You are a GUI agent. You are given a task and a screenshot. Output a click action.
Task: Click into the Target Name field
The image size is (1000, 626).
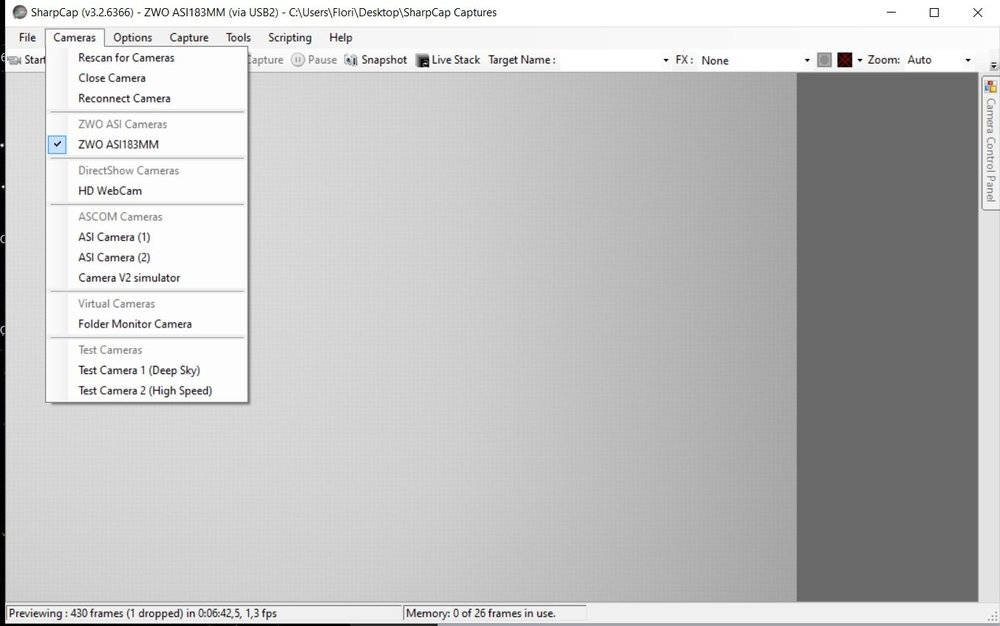pyautogui.click(x=609, y=60)
